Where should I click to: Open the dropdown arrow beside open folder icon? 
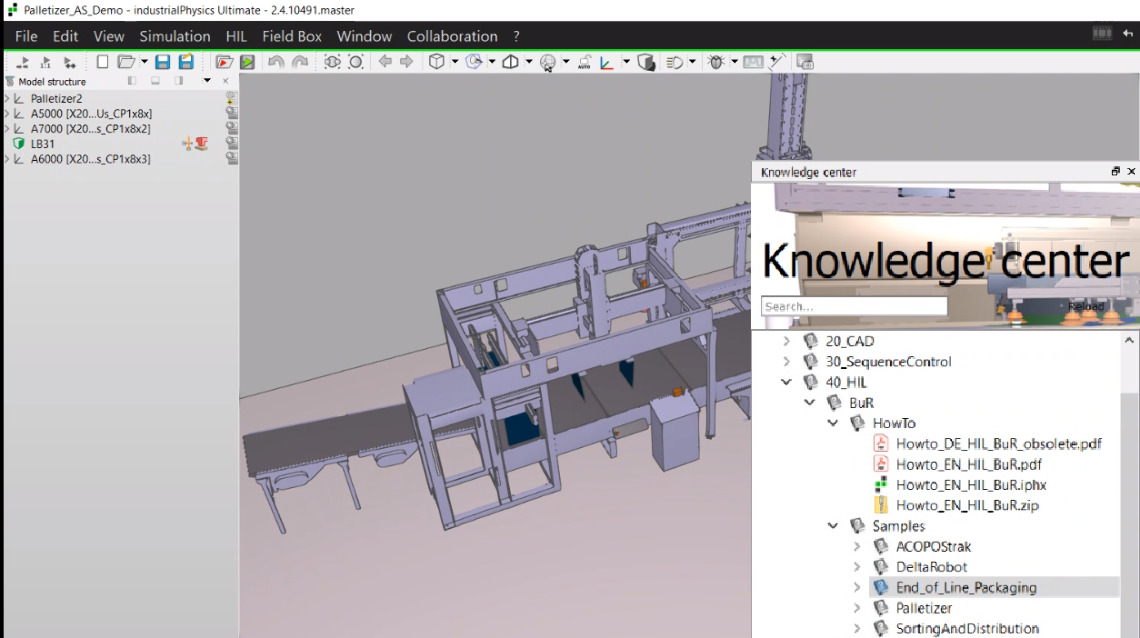[x=144, y=62]
